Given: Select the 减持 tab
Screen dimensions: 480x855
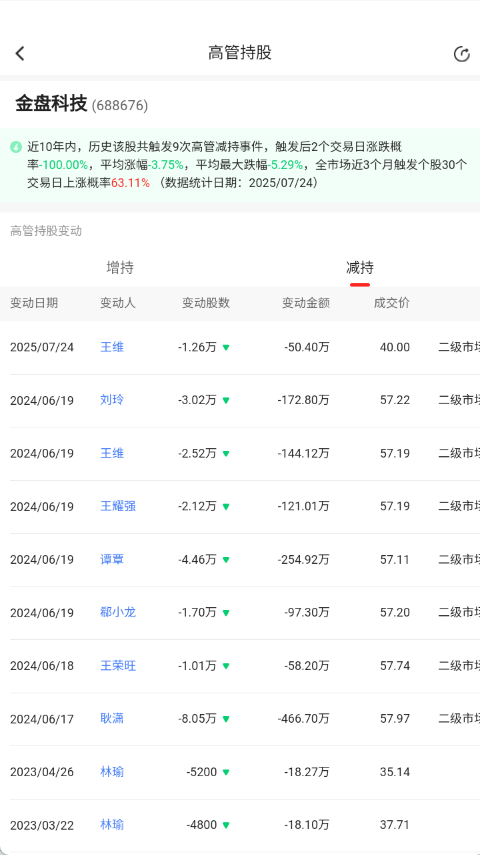Looking at the screenshot, I should point(360,268).
